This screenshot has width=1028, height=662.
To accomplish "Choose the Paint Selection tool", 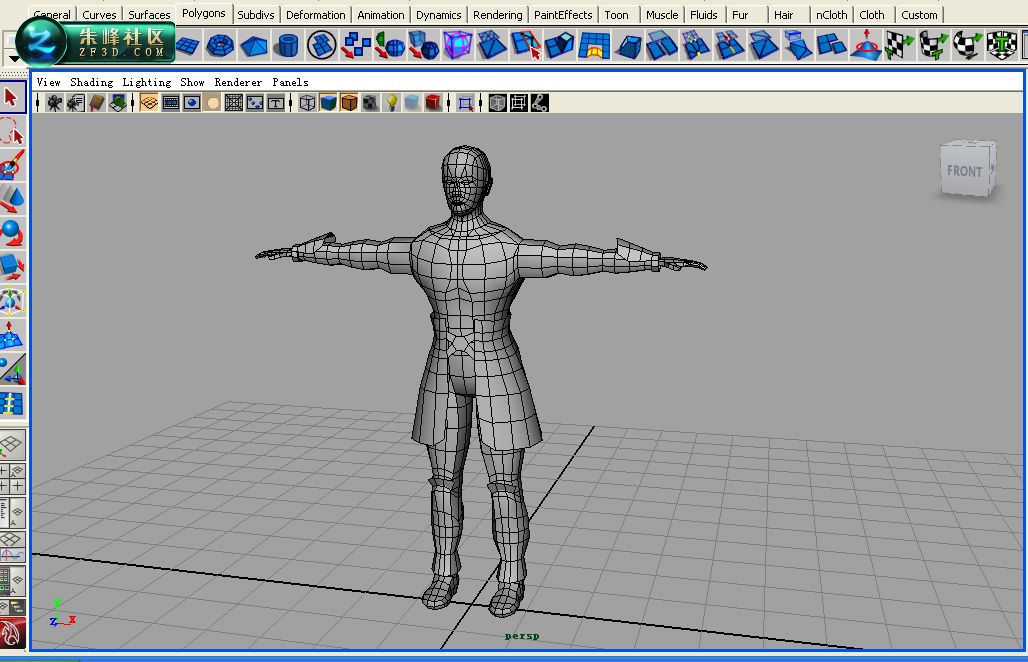I will click(11, 165).
